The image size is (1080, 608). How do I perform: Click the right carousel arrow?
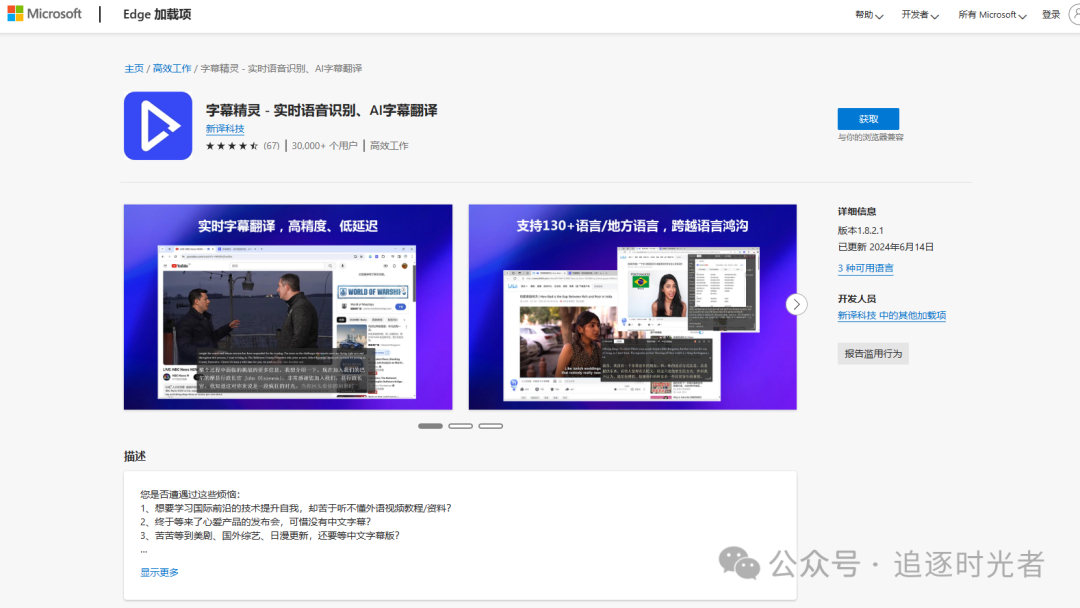pyautogui.click(x=796, y=304)
